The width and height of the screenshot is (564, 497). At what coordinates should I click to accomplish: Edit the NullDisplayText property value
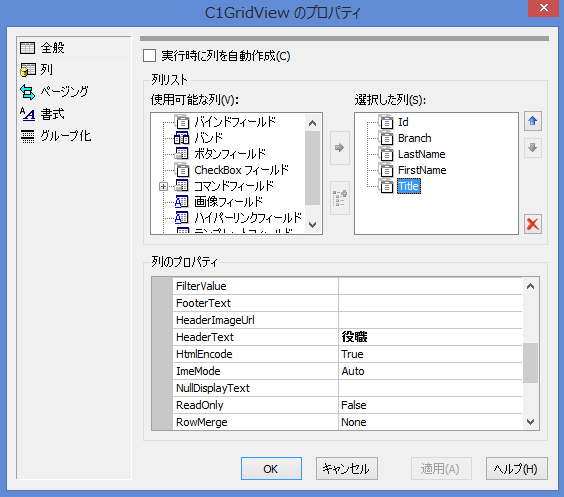point(430,388)
